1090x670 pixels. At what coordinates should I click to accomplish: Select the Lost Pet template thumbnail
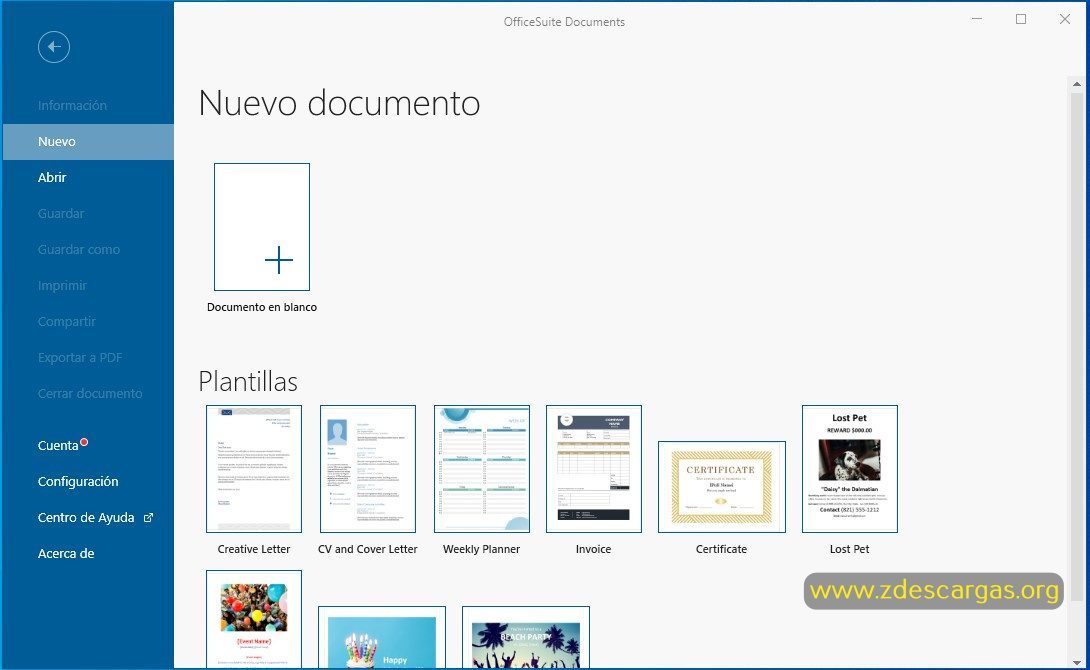point(849,469)
